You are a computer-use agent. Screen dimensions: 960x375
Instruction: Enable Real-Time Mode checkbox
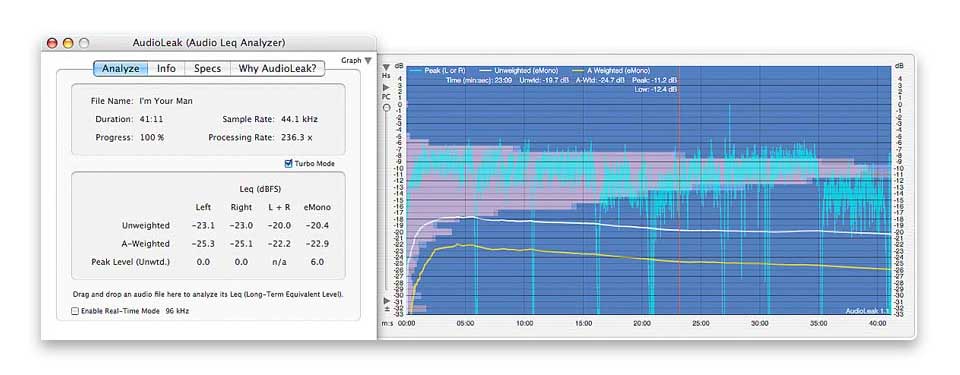[x=75, y=311]
